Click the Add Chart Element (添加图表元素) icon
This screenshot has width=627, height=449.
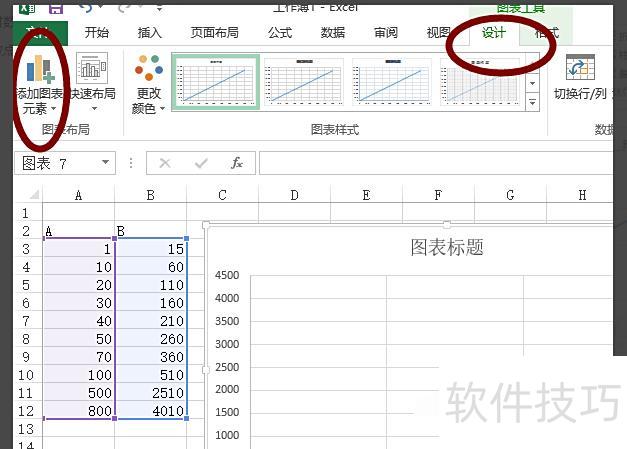coord(40,69)
